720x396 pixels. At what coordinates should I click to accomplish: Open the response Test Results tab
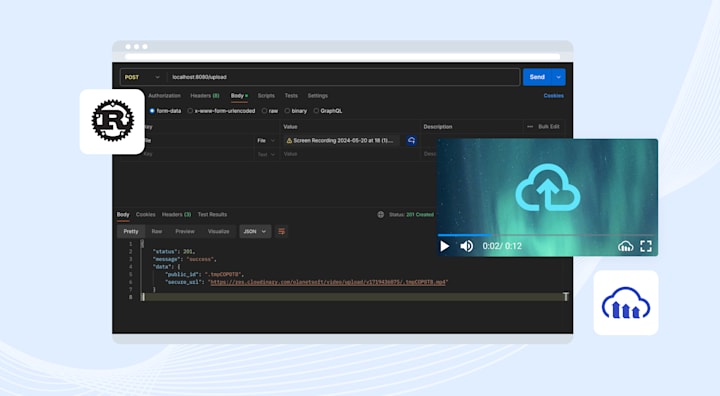212,215
